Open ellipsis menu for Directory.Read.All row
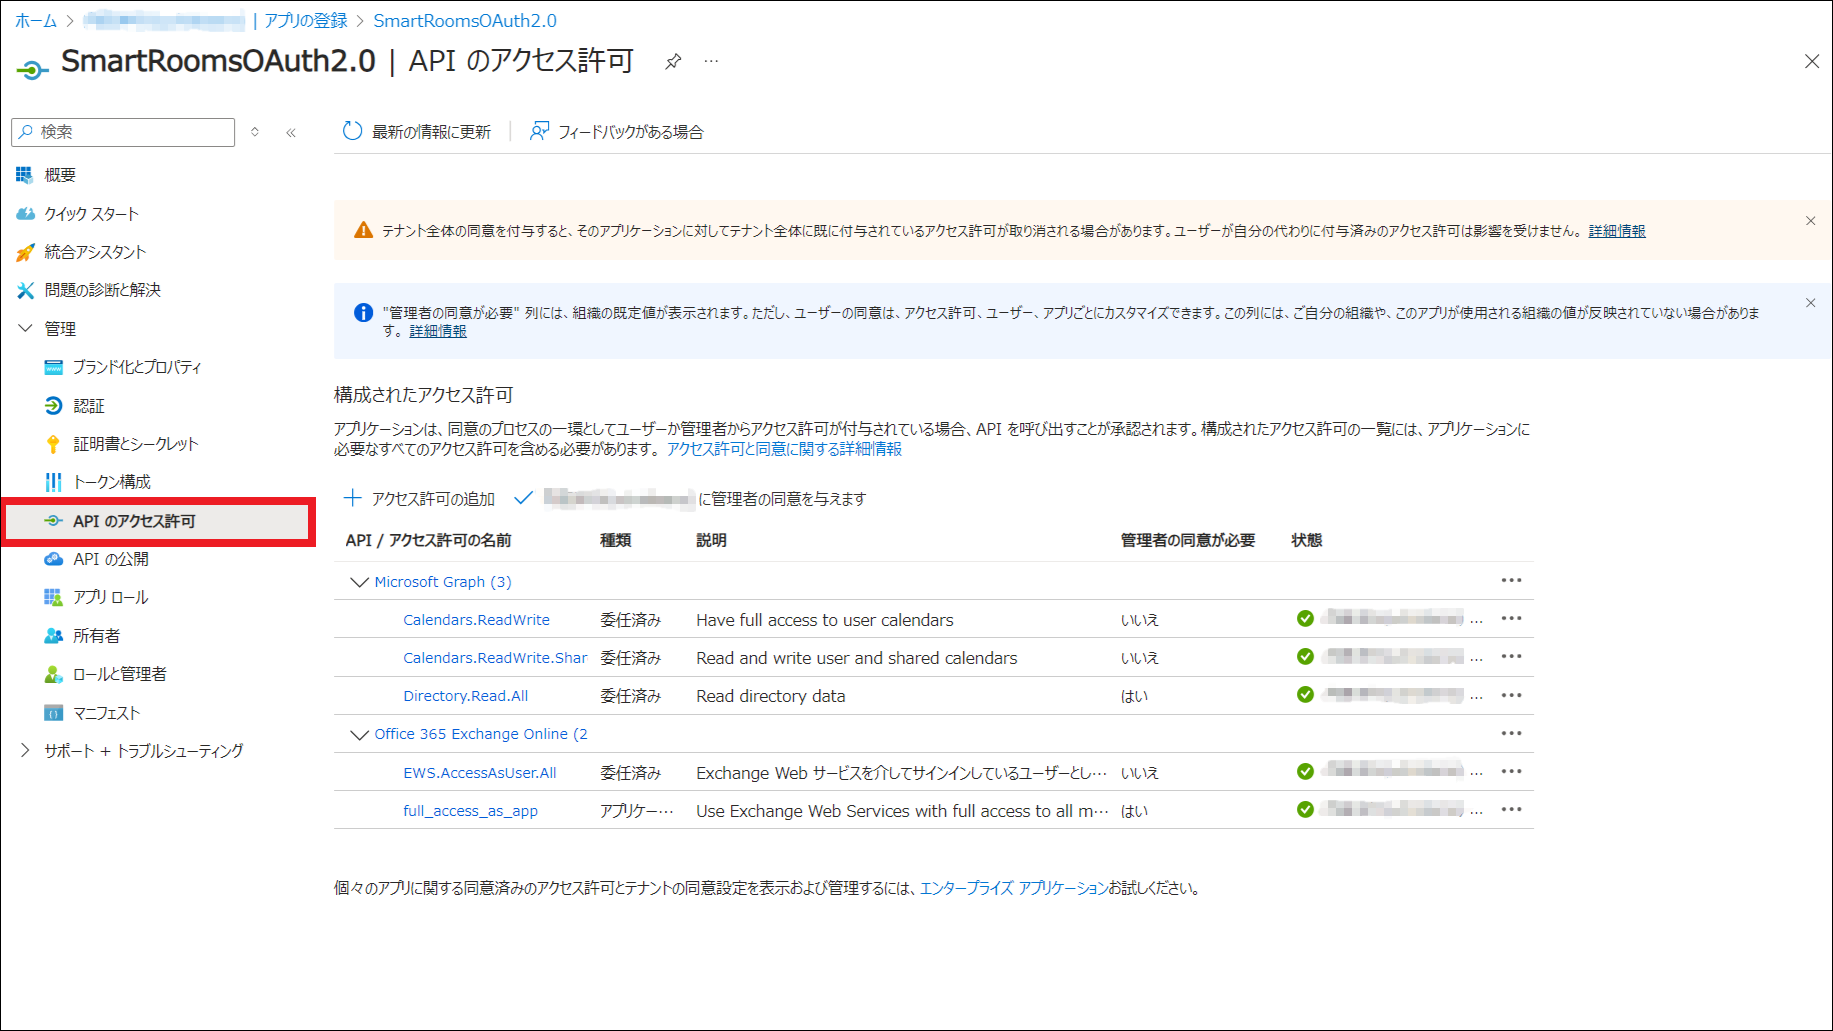Screen dimensions: 1833x1031 pyautogui.click(x=1511, y=695)
